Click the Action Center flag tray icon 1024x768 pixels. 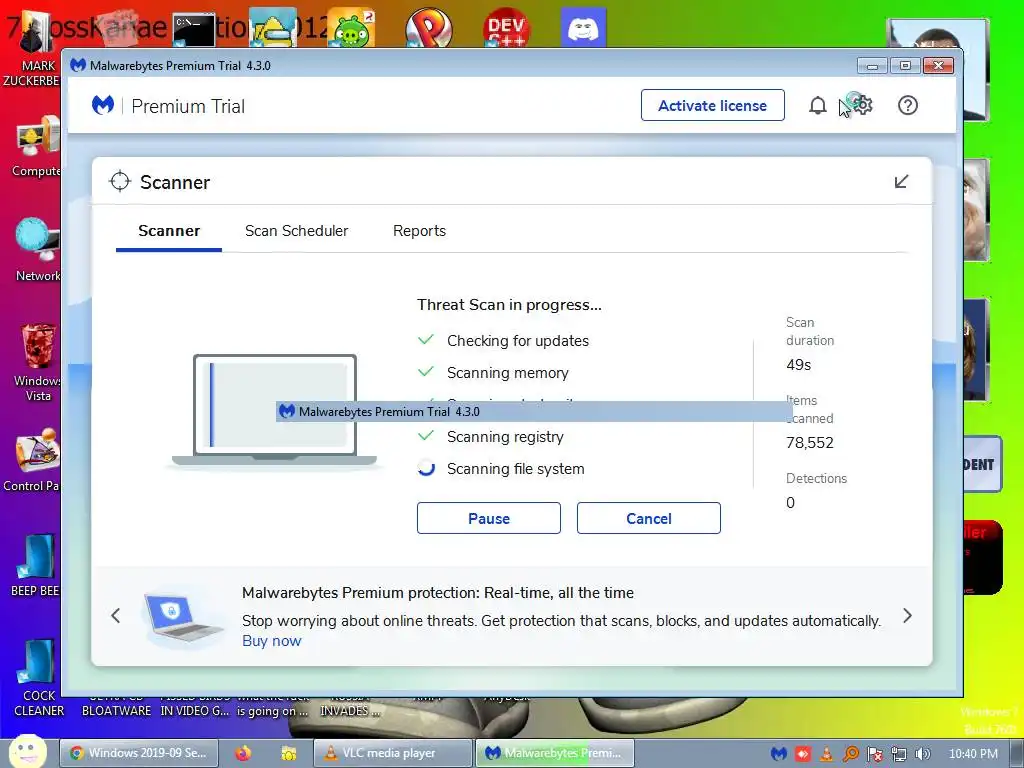(874, 754)
